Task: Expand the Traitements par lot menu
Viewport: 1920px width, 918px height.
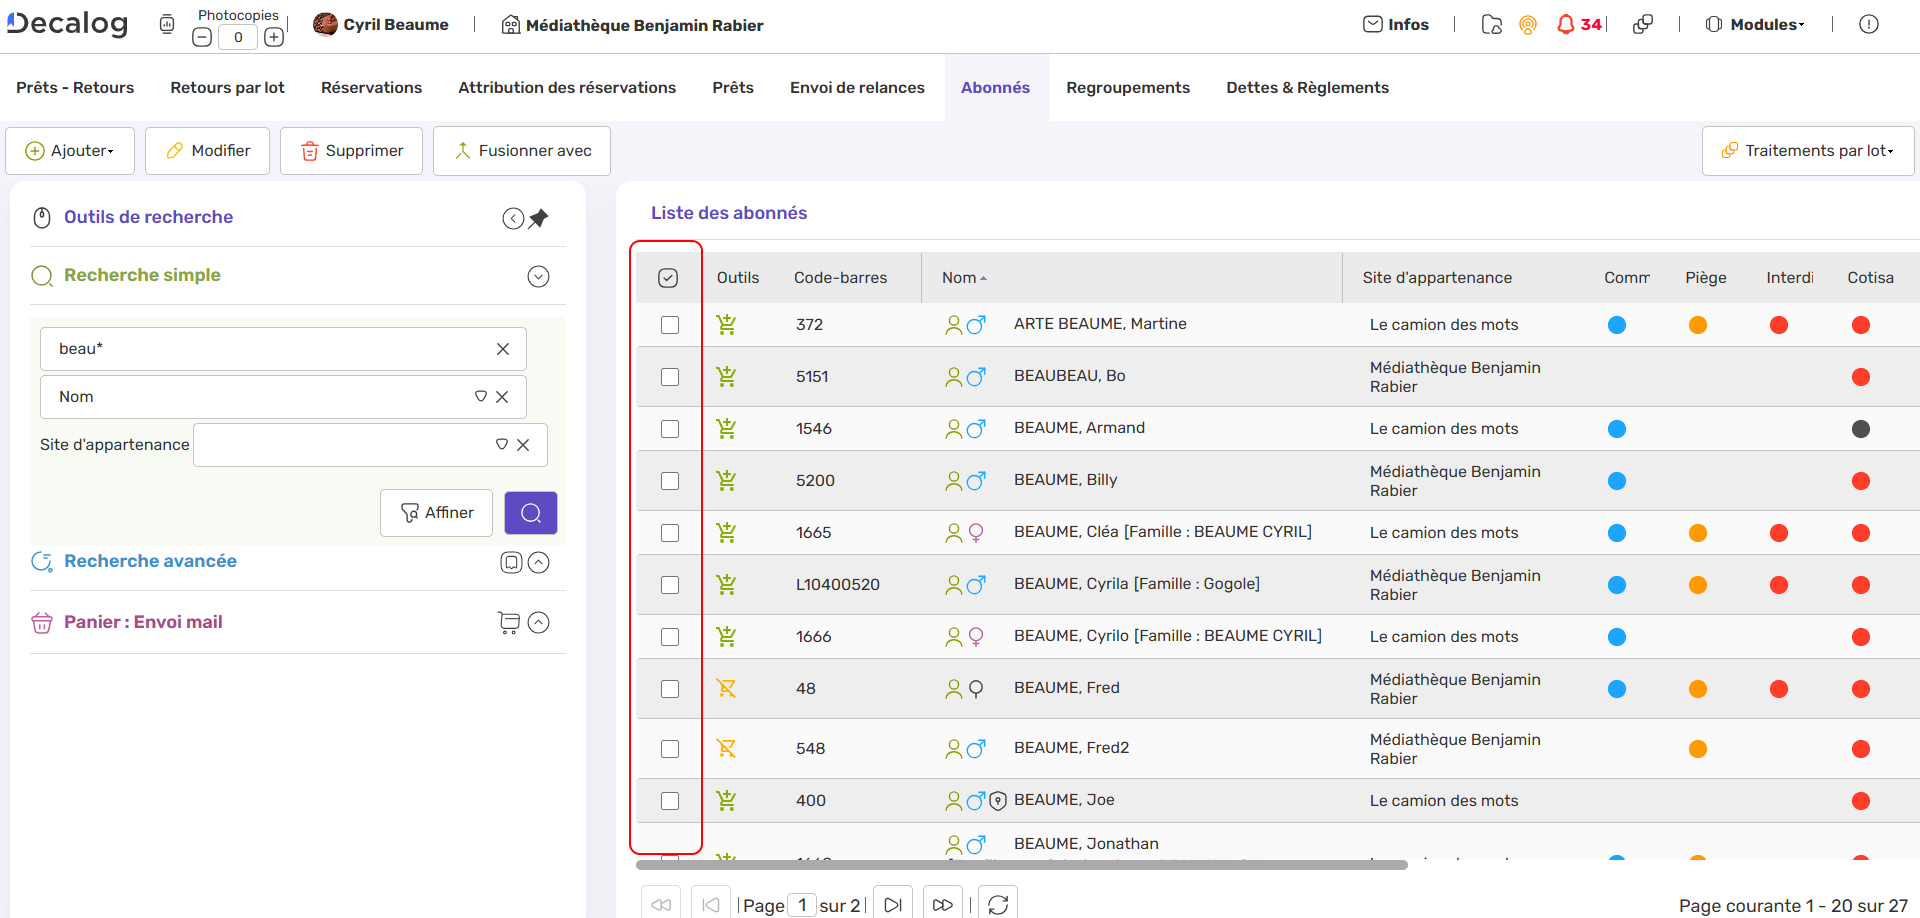Action: [x=1808, y=151]
